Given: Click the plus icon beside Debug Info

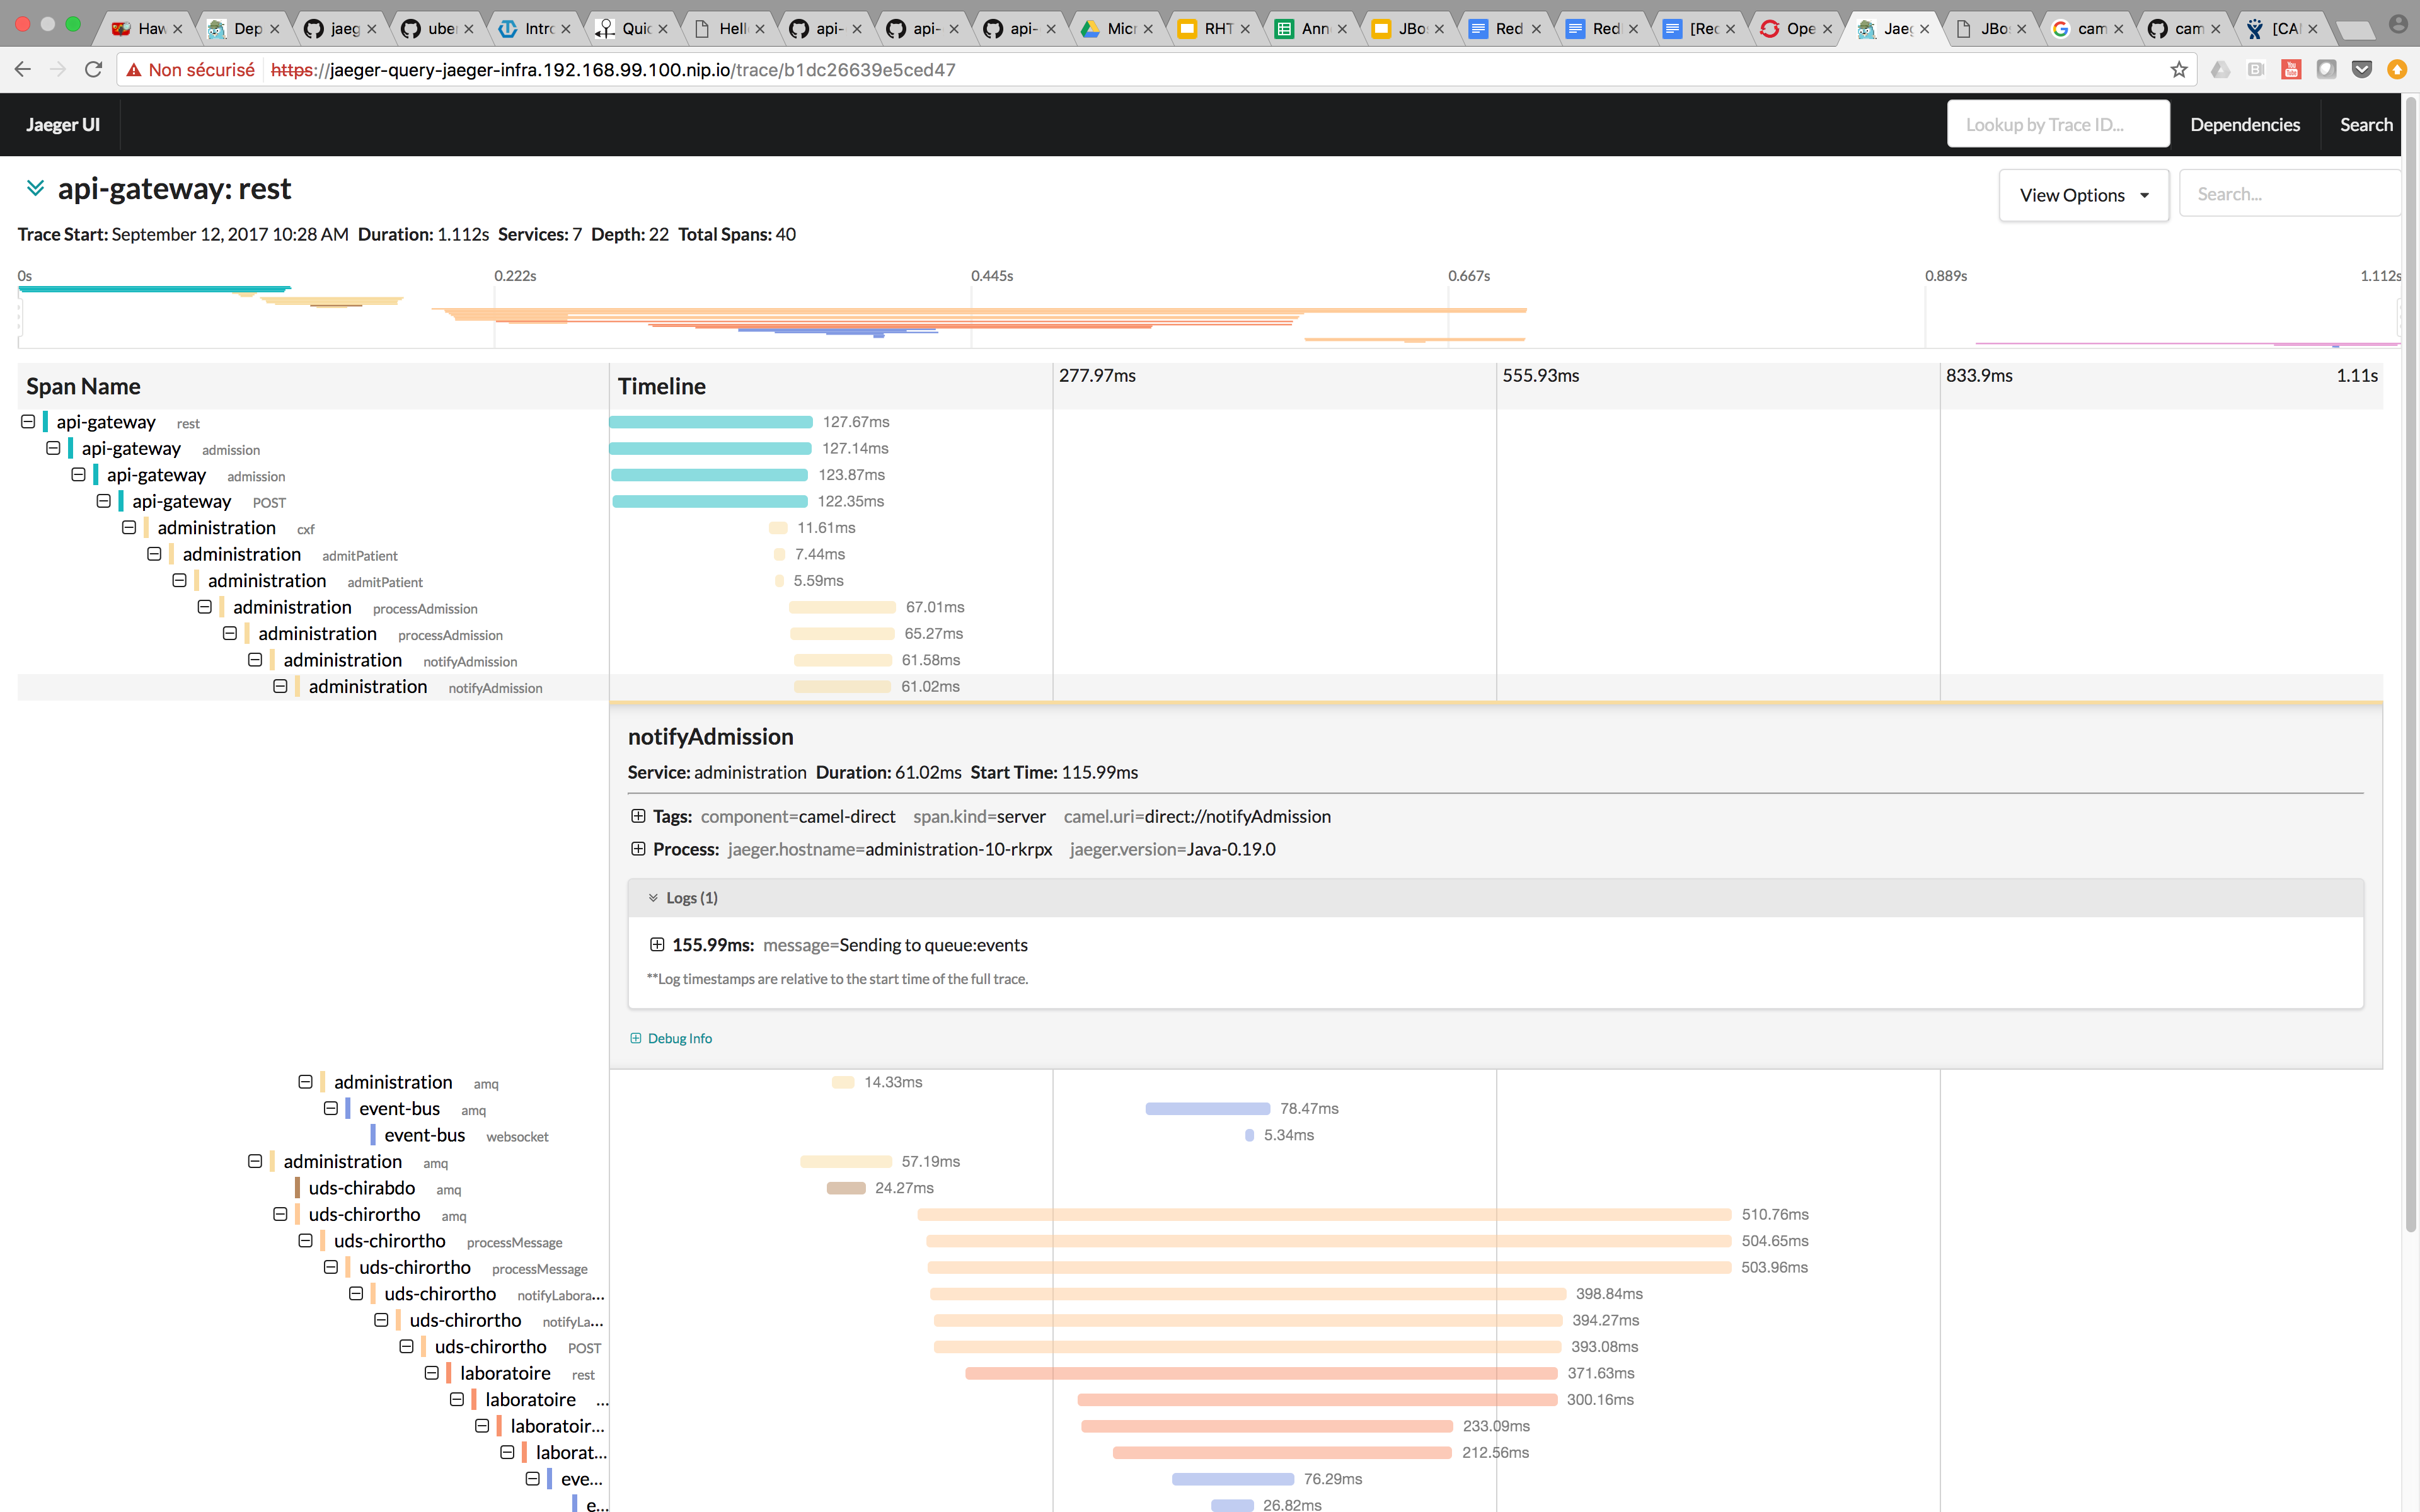Looking at the screenshot, I should click(x=636, y=1038).
